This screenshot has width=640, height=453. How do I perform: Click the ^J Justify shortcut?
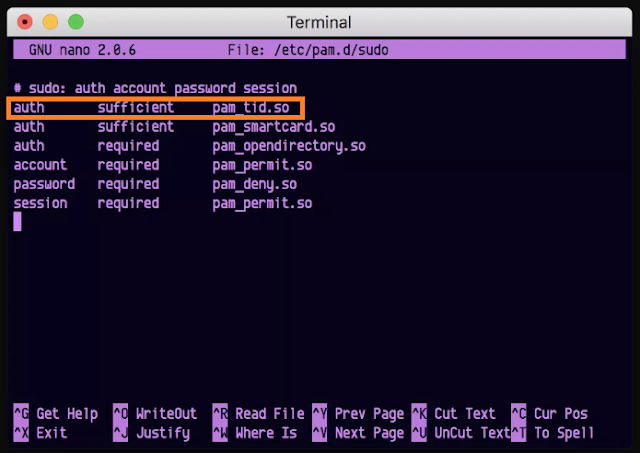pyautogui.click(x=151, y=433)
